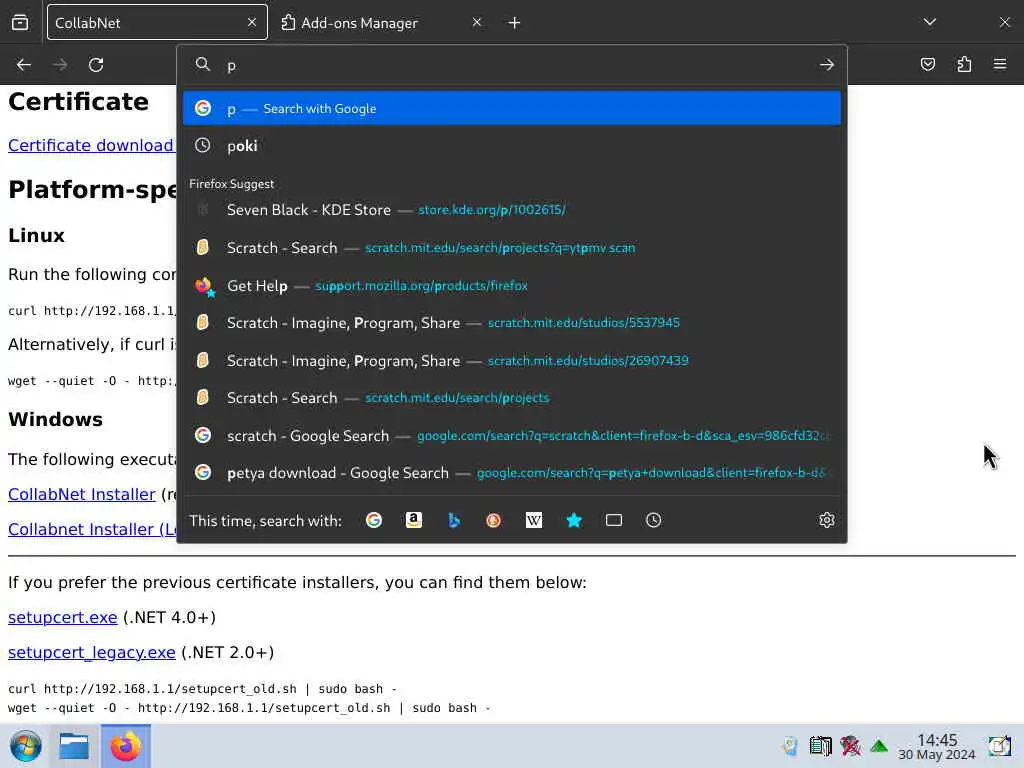Click the clipboard tray icon
The width and height of the screenshot is (1024, 768).
click(x=820, y=746)
